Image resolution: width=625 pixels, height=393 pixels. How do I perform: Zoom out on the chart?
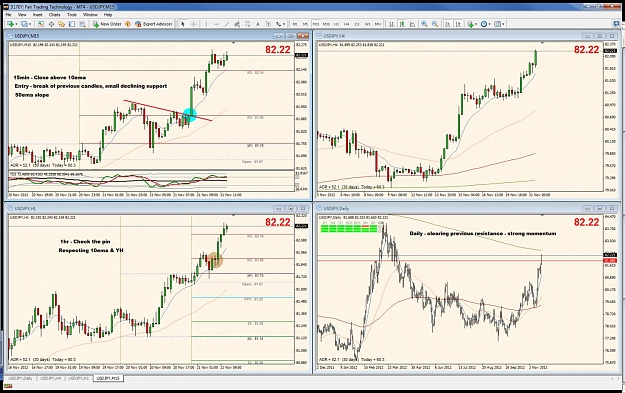[435, 24]
